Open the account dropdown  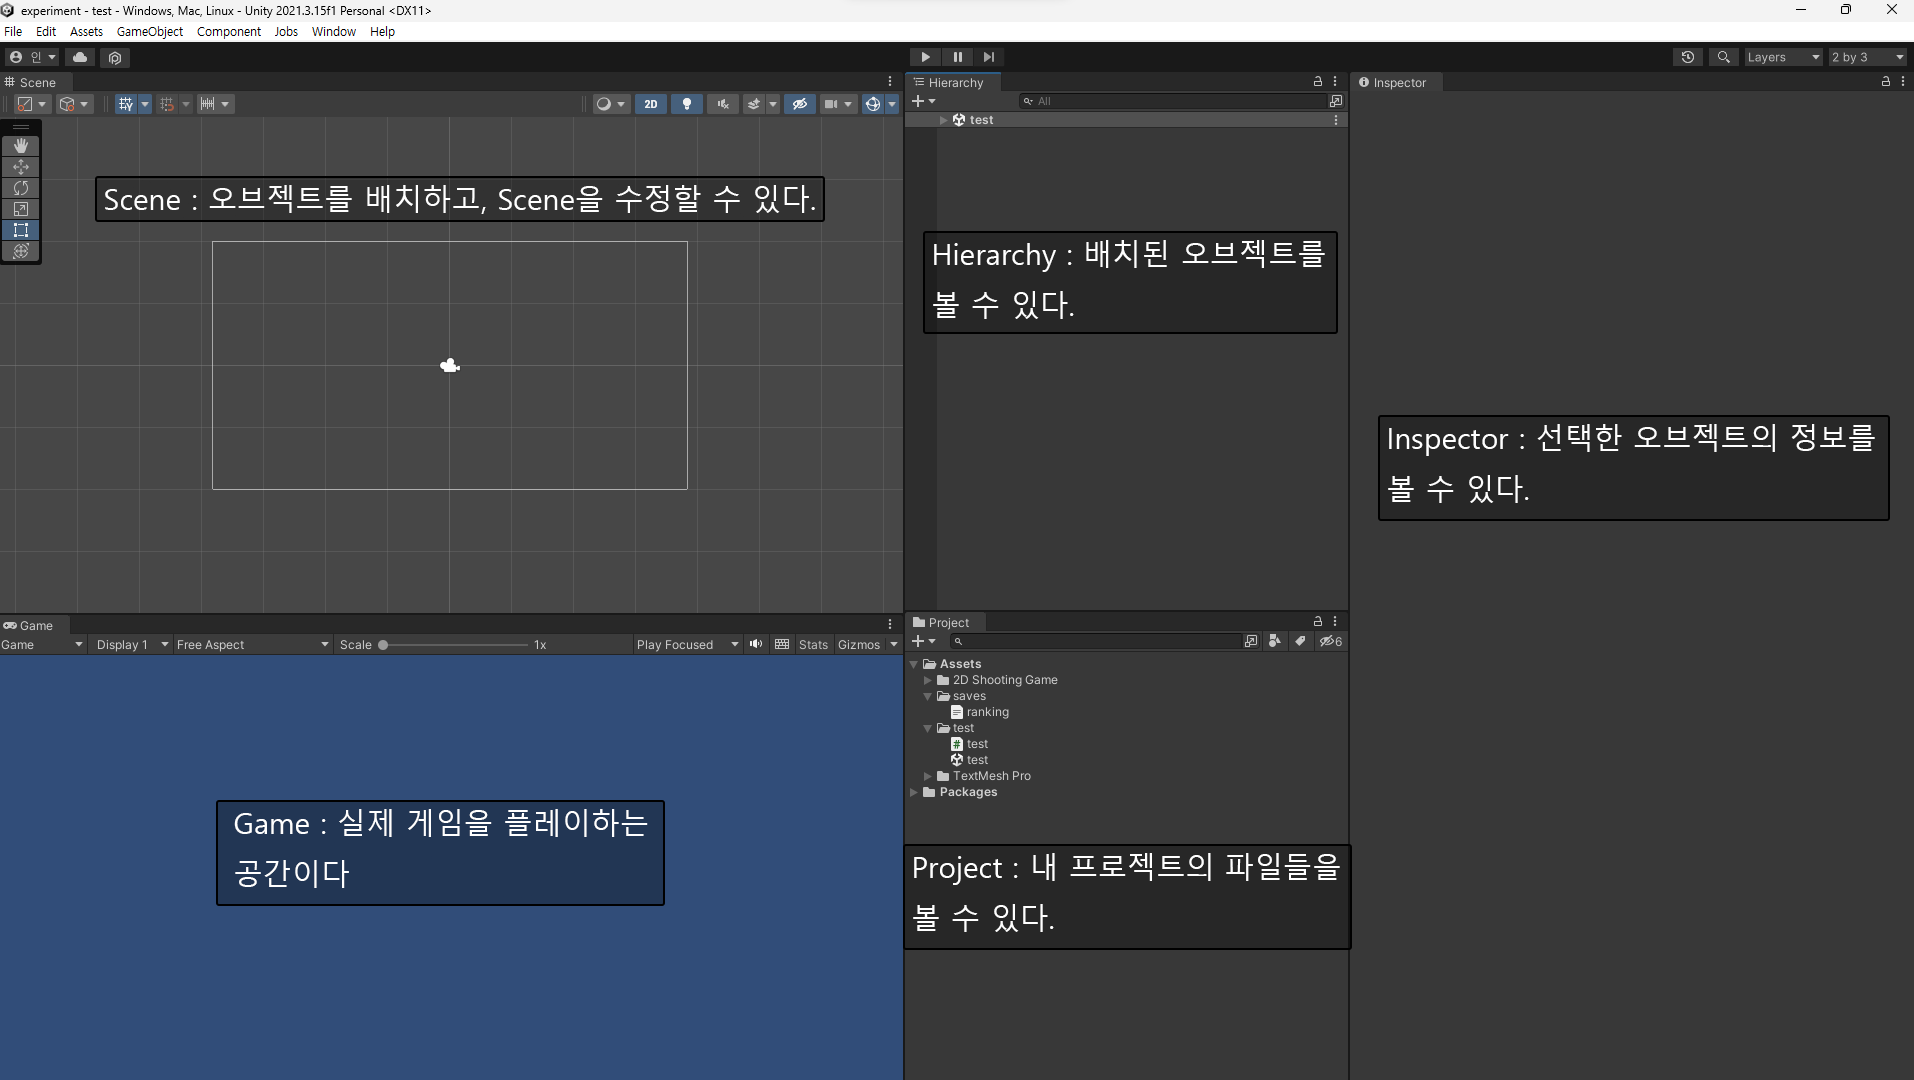[32, 57]
